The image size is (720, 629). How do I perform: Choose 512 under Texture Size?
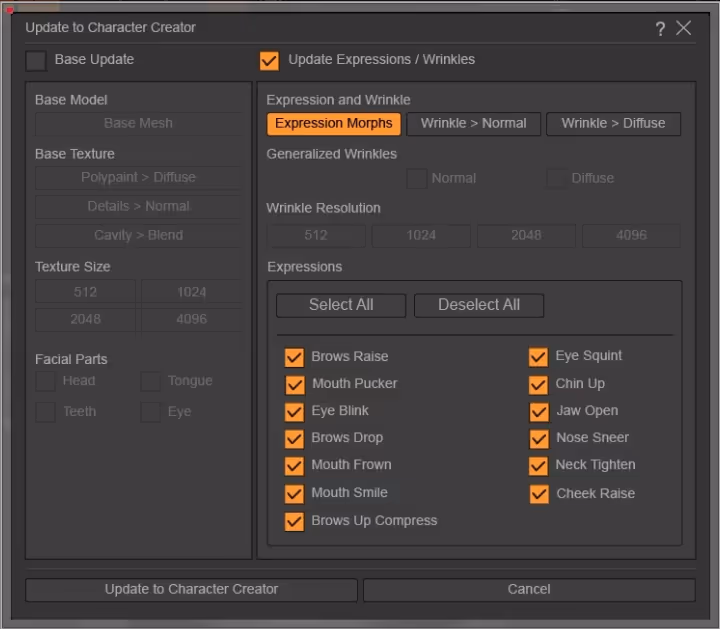click(x=85, y=292)
